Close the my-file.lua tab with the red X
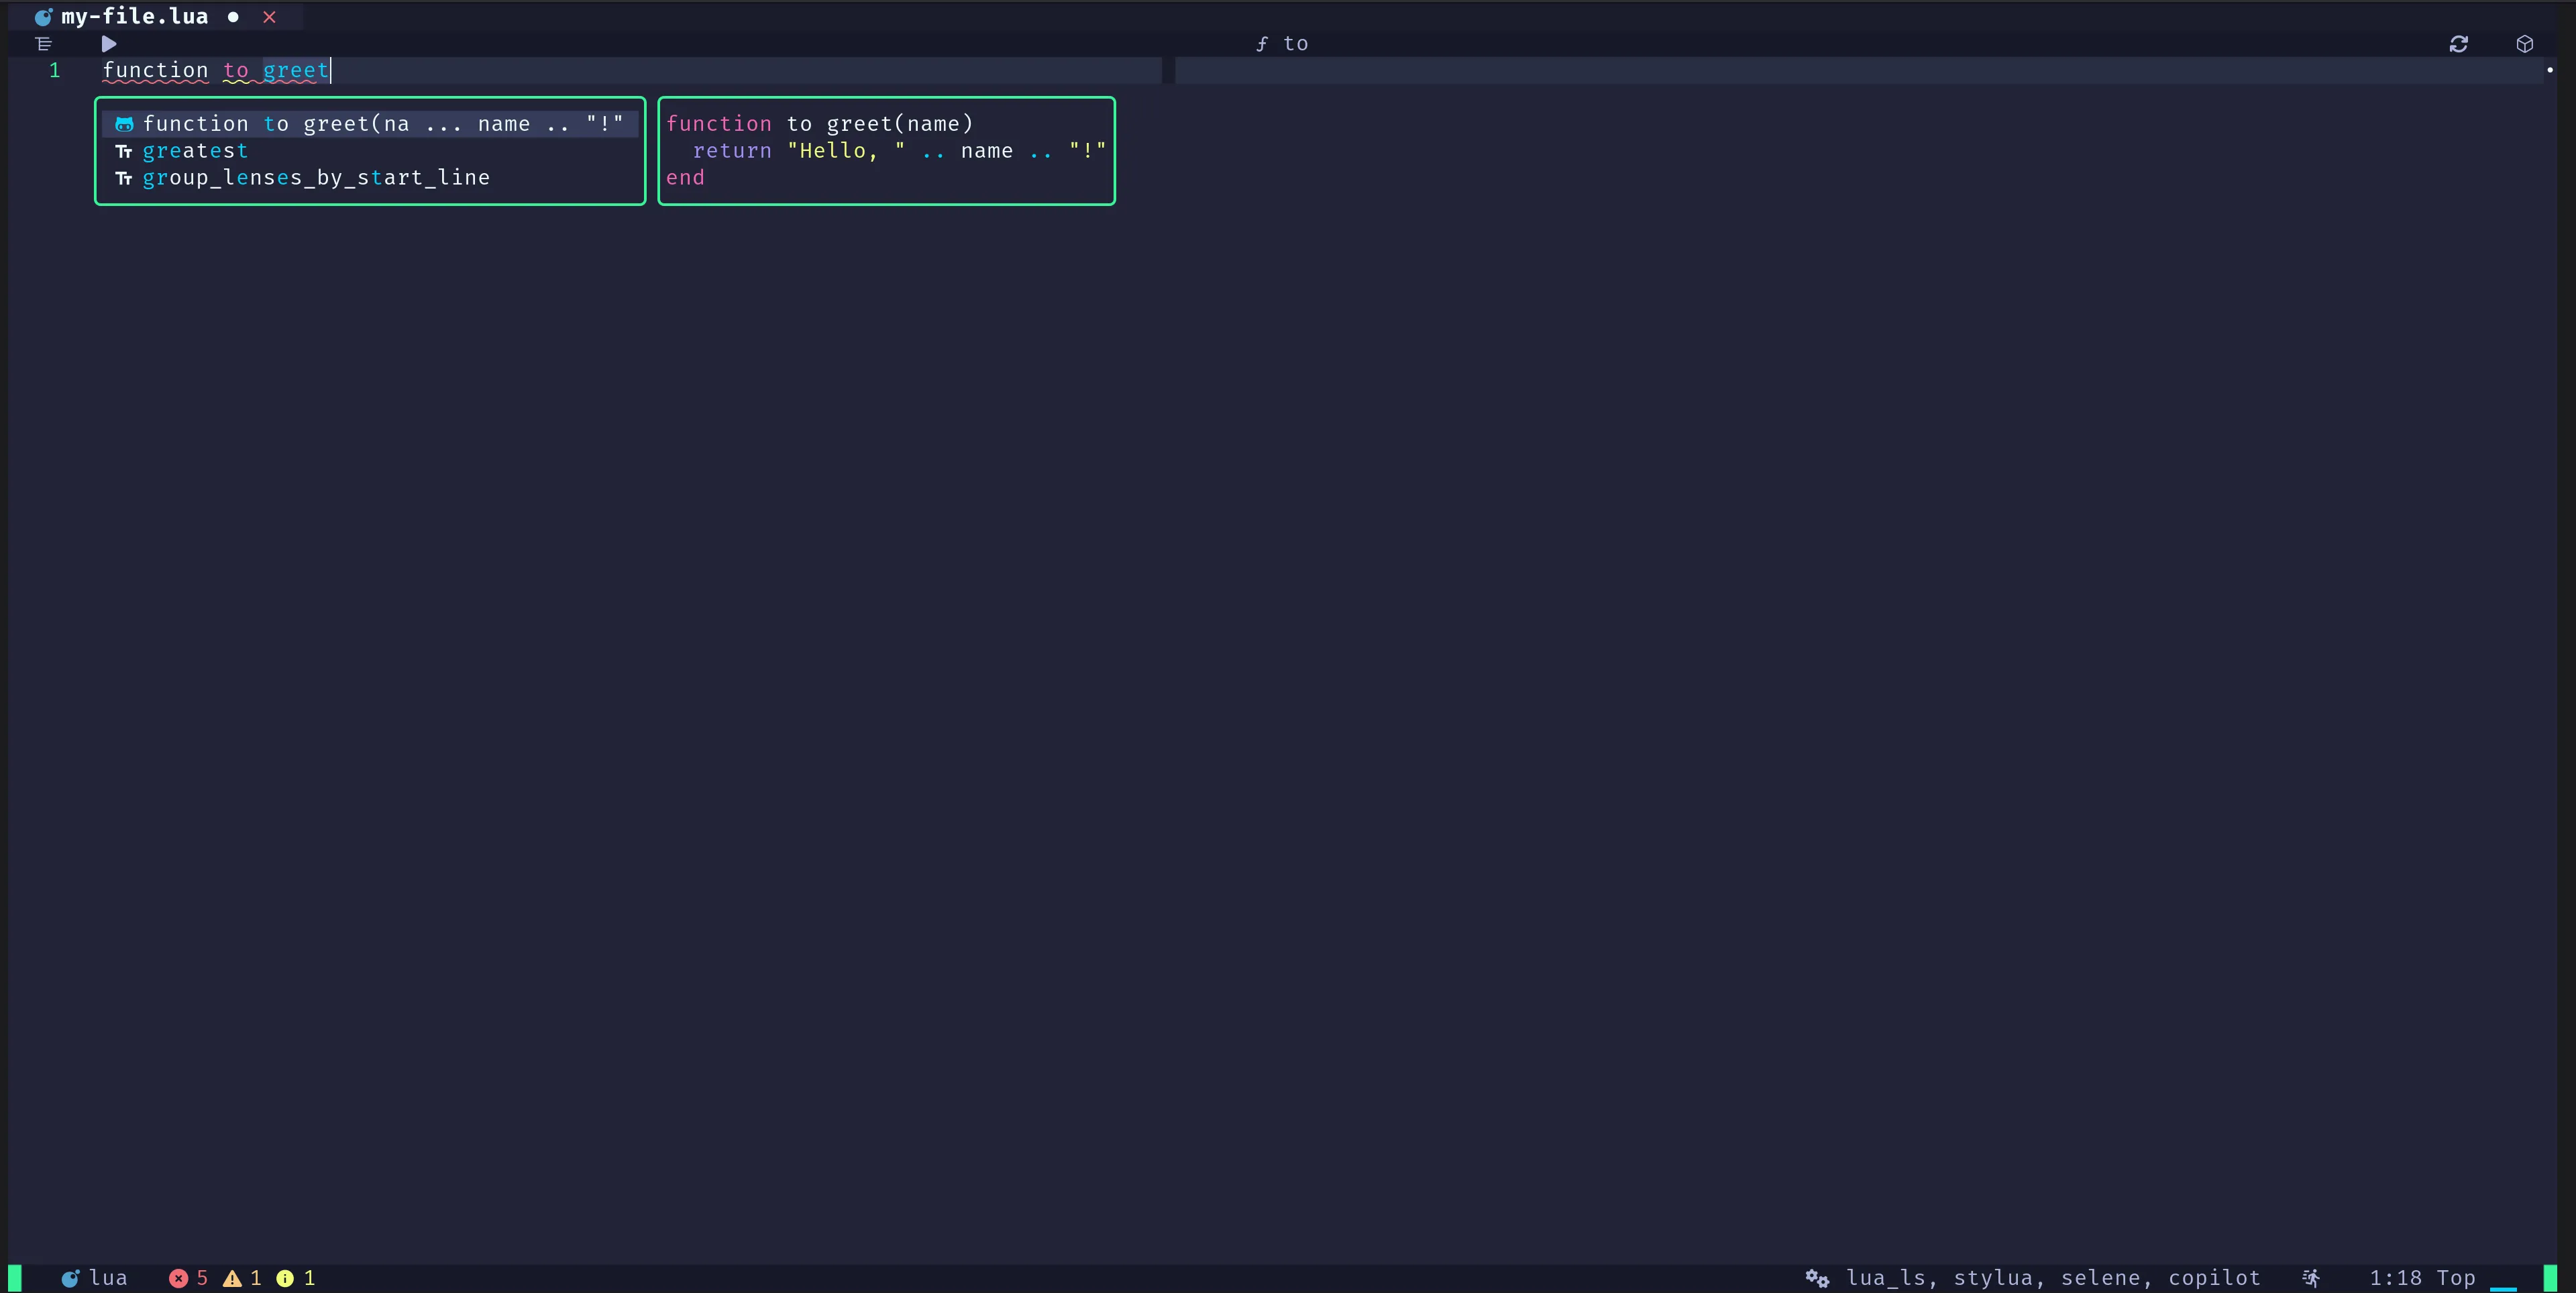Viewport: 2576px width, 1293px height. pos(269,17)
